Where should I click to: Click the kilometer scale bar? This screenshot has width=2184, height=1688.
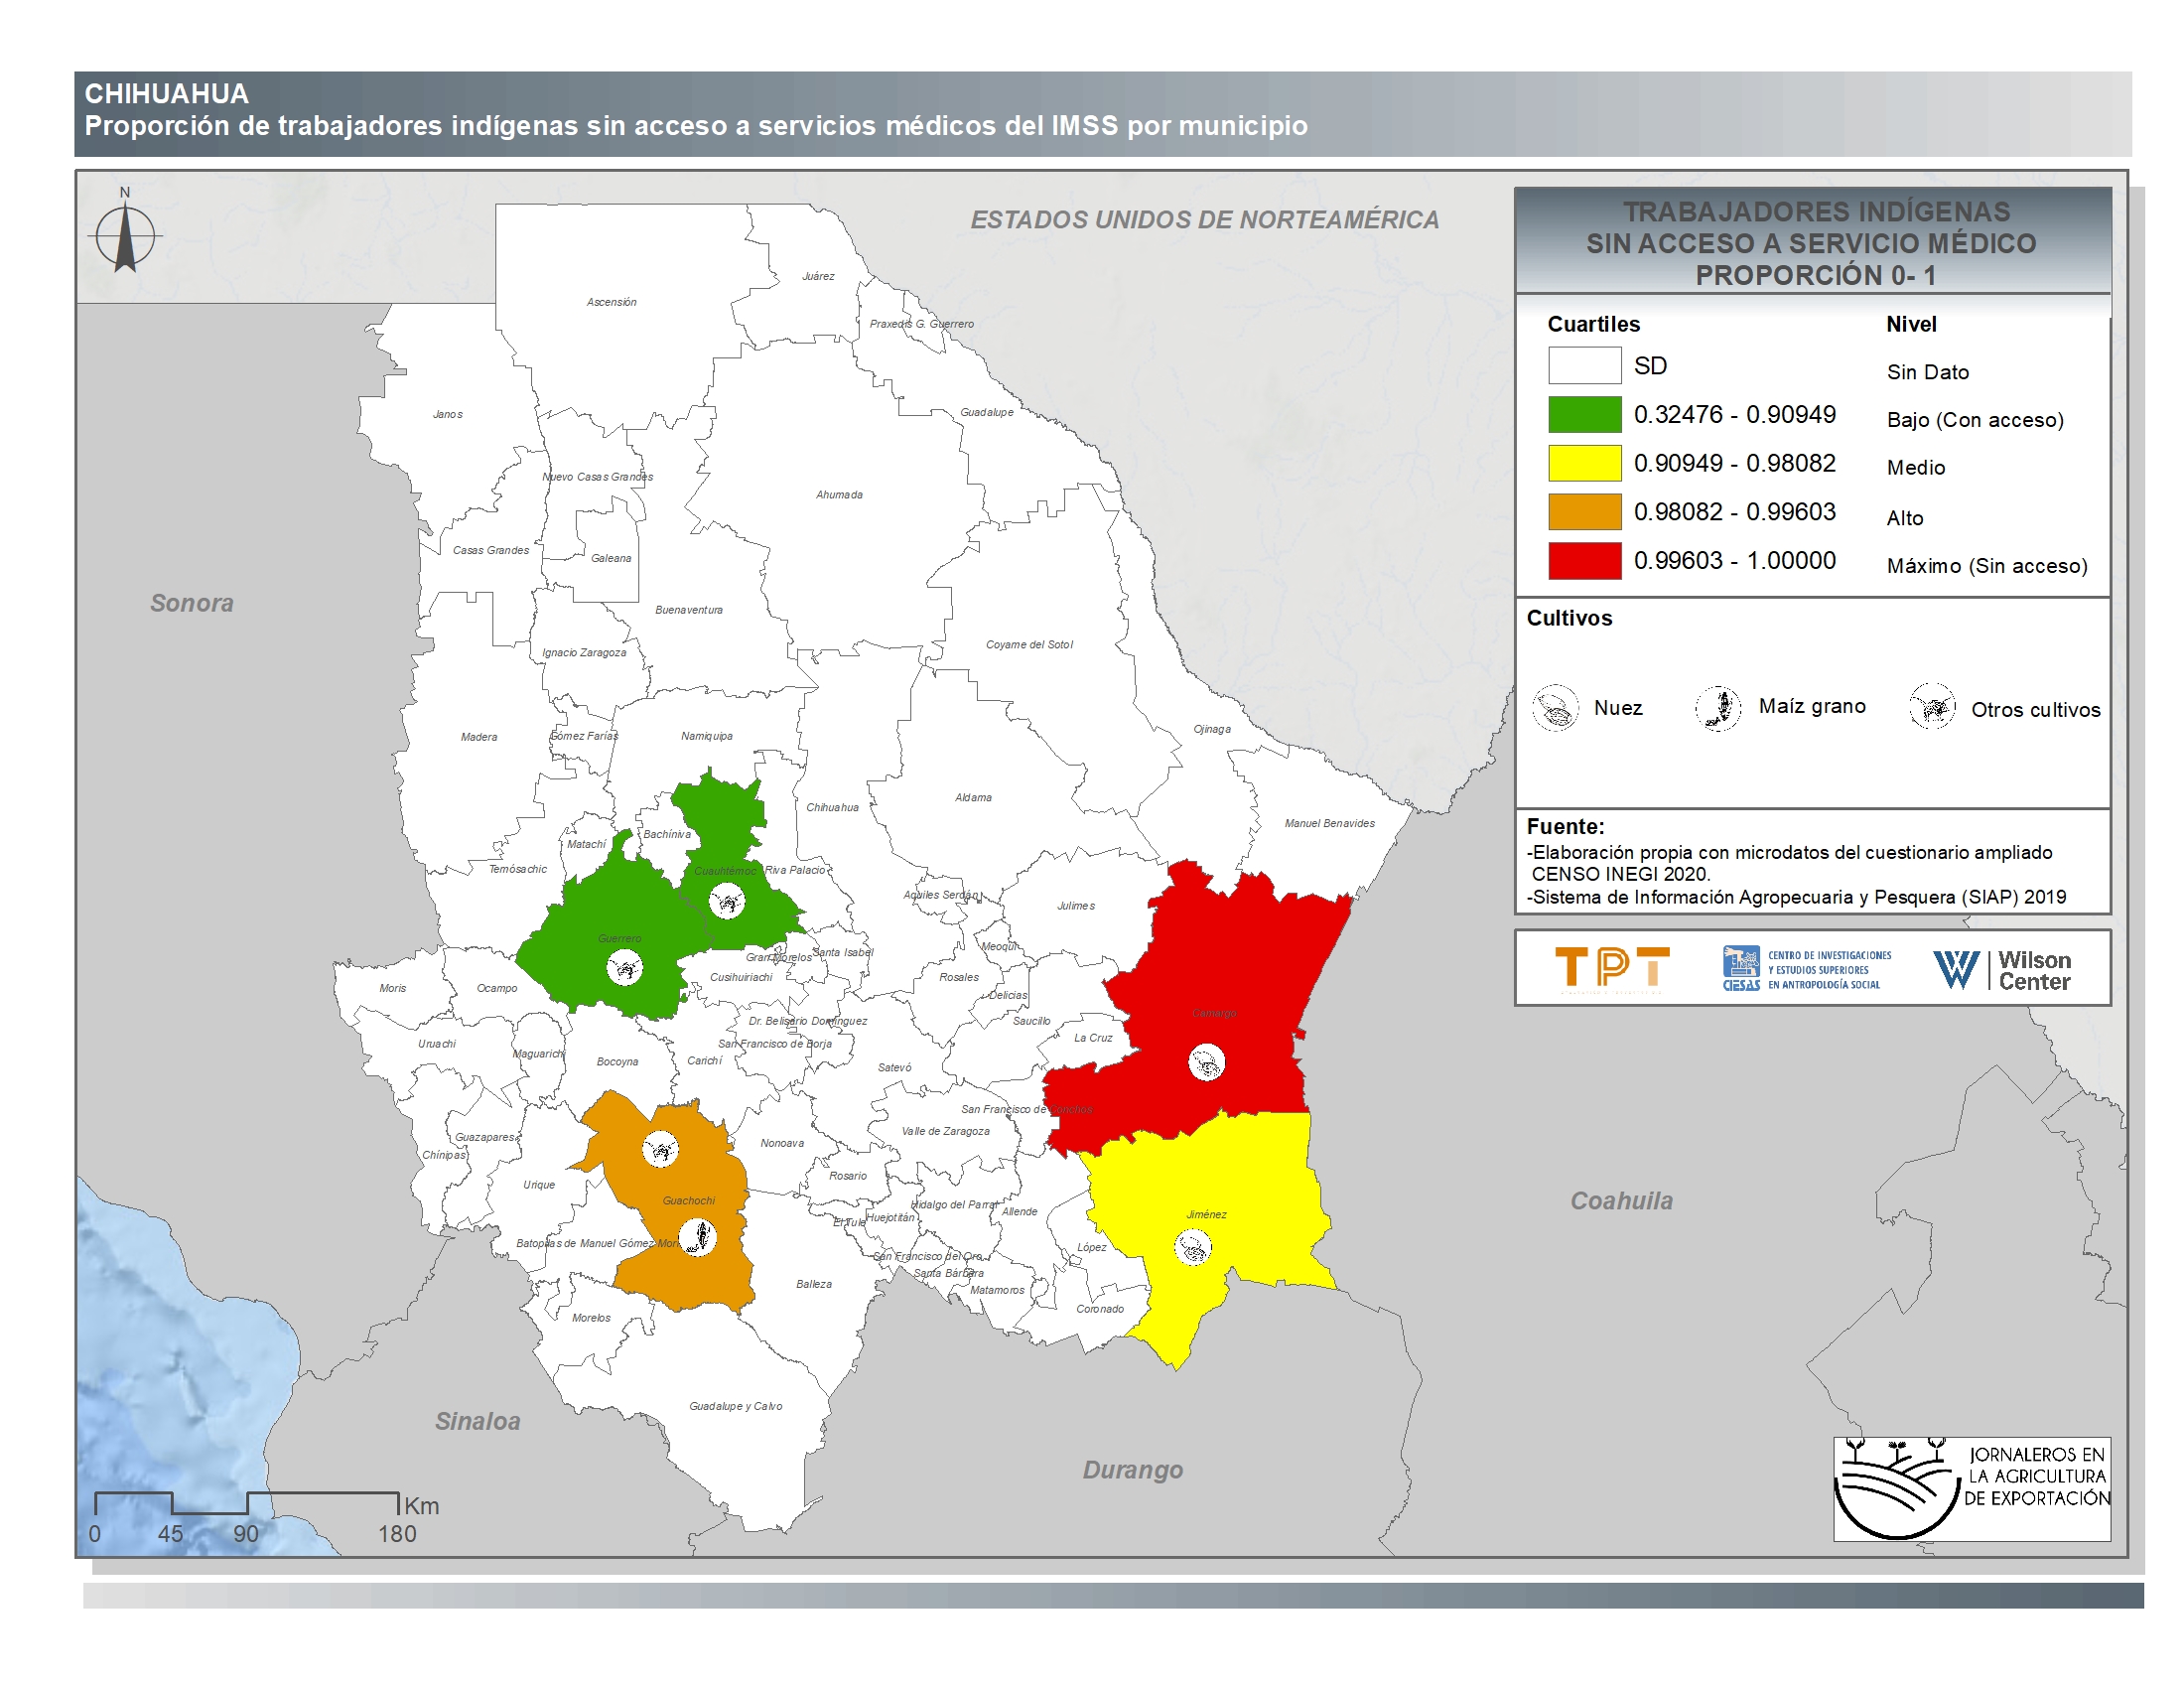246,1503
